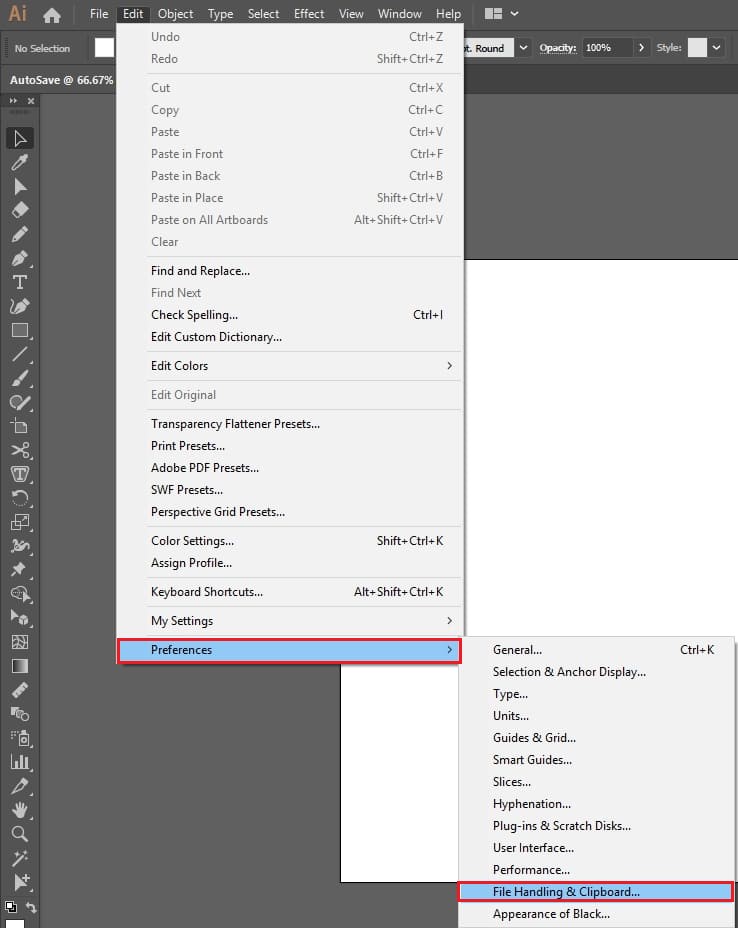
Task: Select the Magic Wand tool
Action: [x=20, y=858]
